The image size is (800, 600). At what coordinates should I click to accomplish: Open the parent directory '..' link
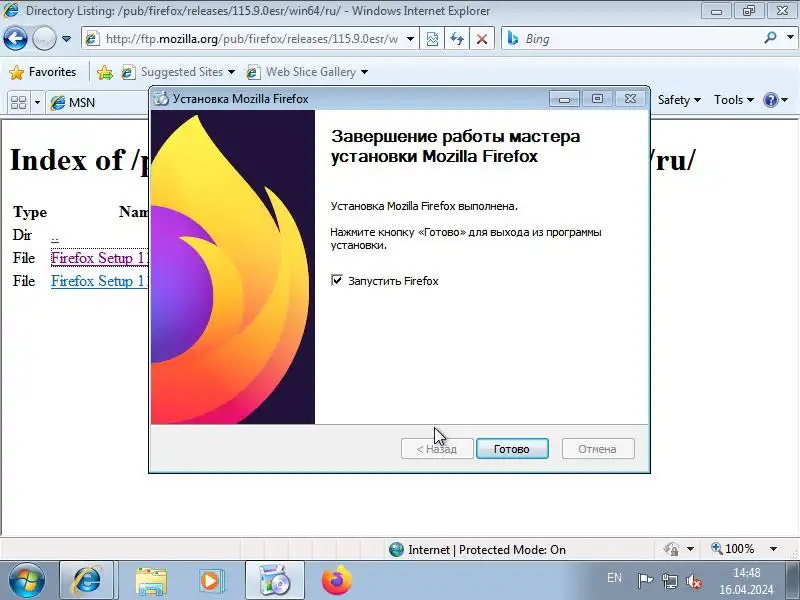[x=55, y=238]
